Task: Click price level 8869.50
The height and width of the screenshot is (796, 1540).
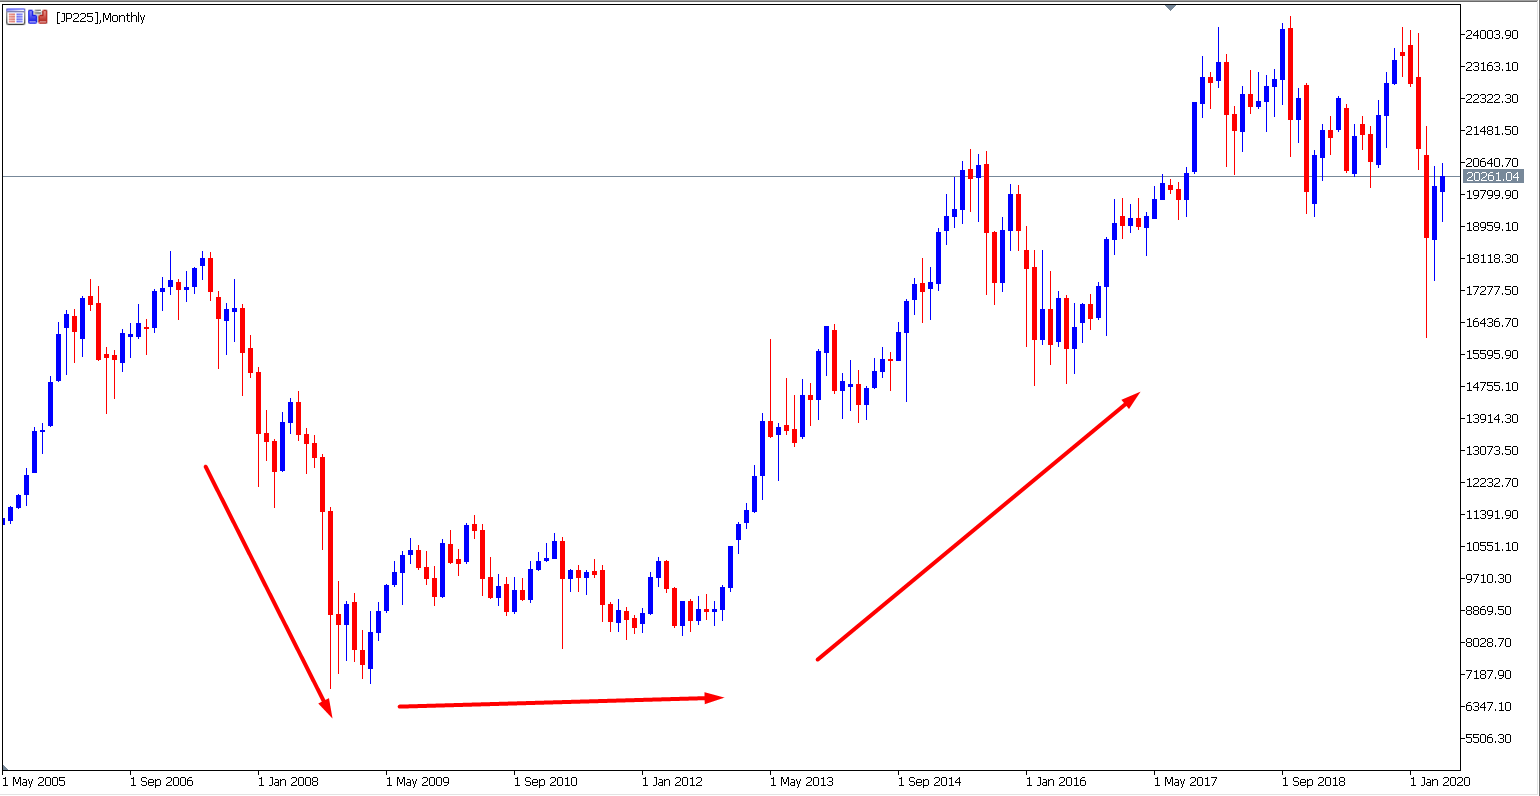Action: click(x=1489, y=611)
